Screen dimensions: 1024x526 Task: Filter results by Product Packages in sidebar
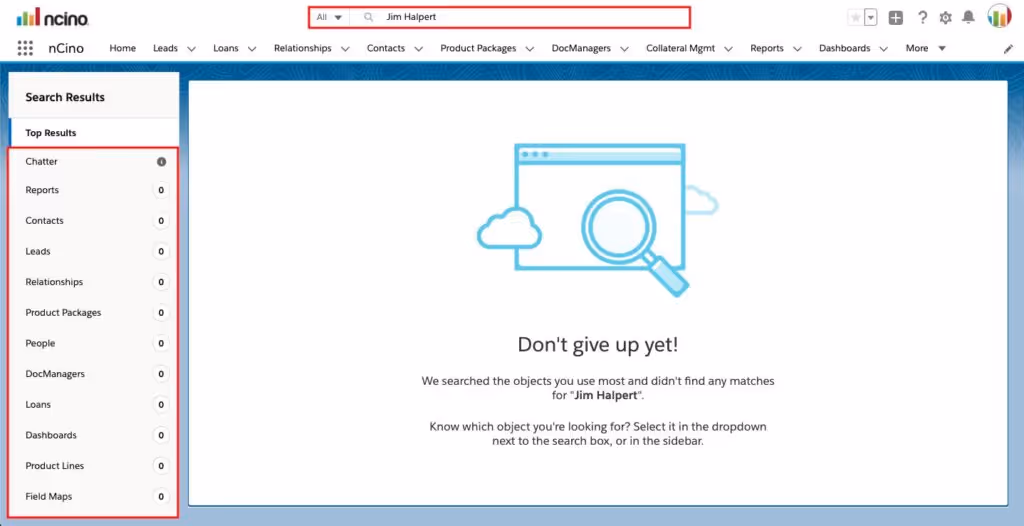(x=93, y=312)
